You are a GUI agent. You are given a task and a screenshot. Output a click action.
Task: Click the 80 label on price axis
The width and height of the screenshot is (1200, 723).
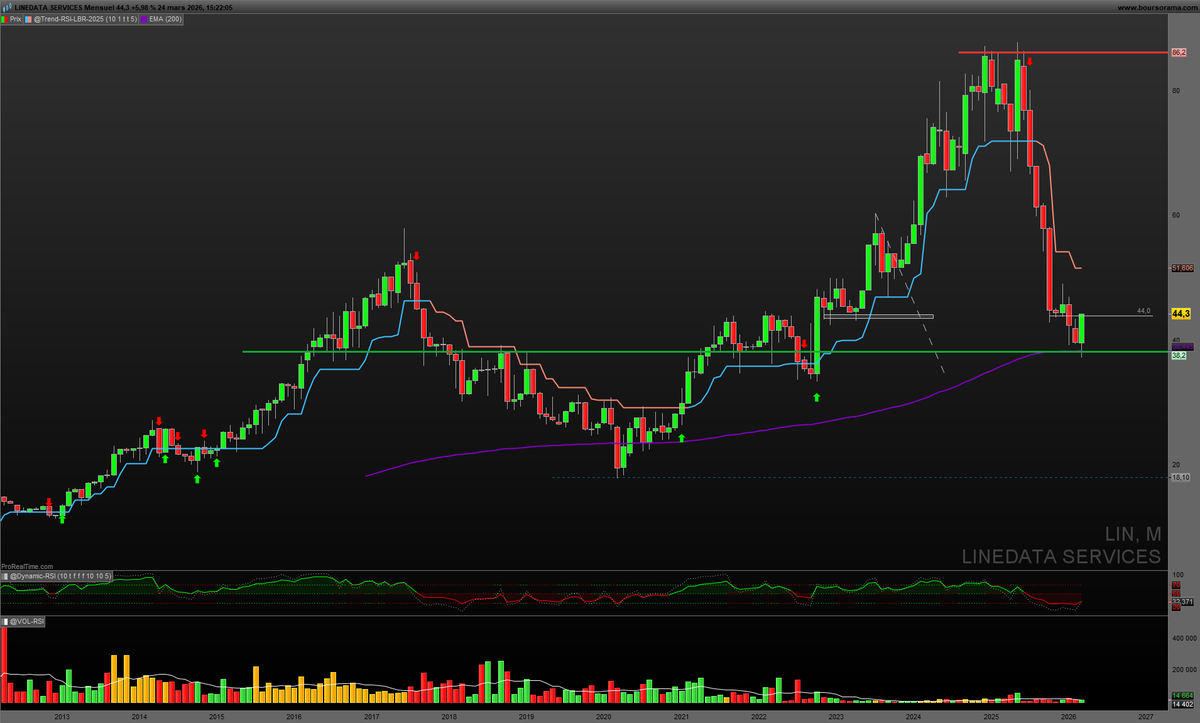pos(1176,90)
